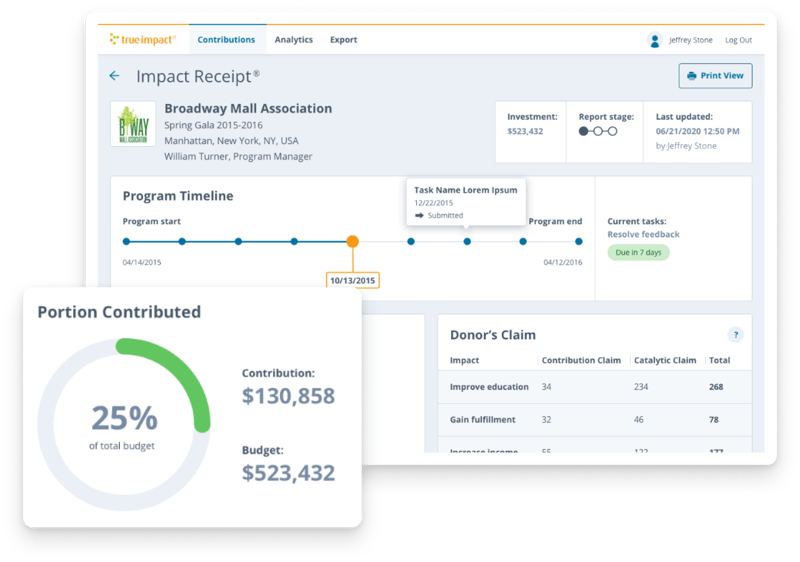Click the Catalytic Claim column header
Viewport: 800px width, 562px height.
tap(665, 360)
